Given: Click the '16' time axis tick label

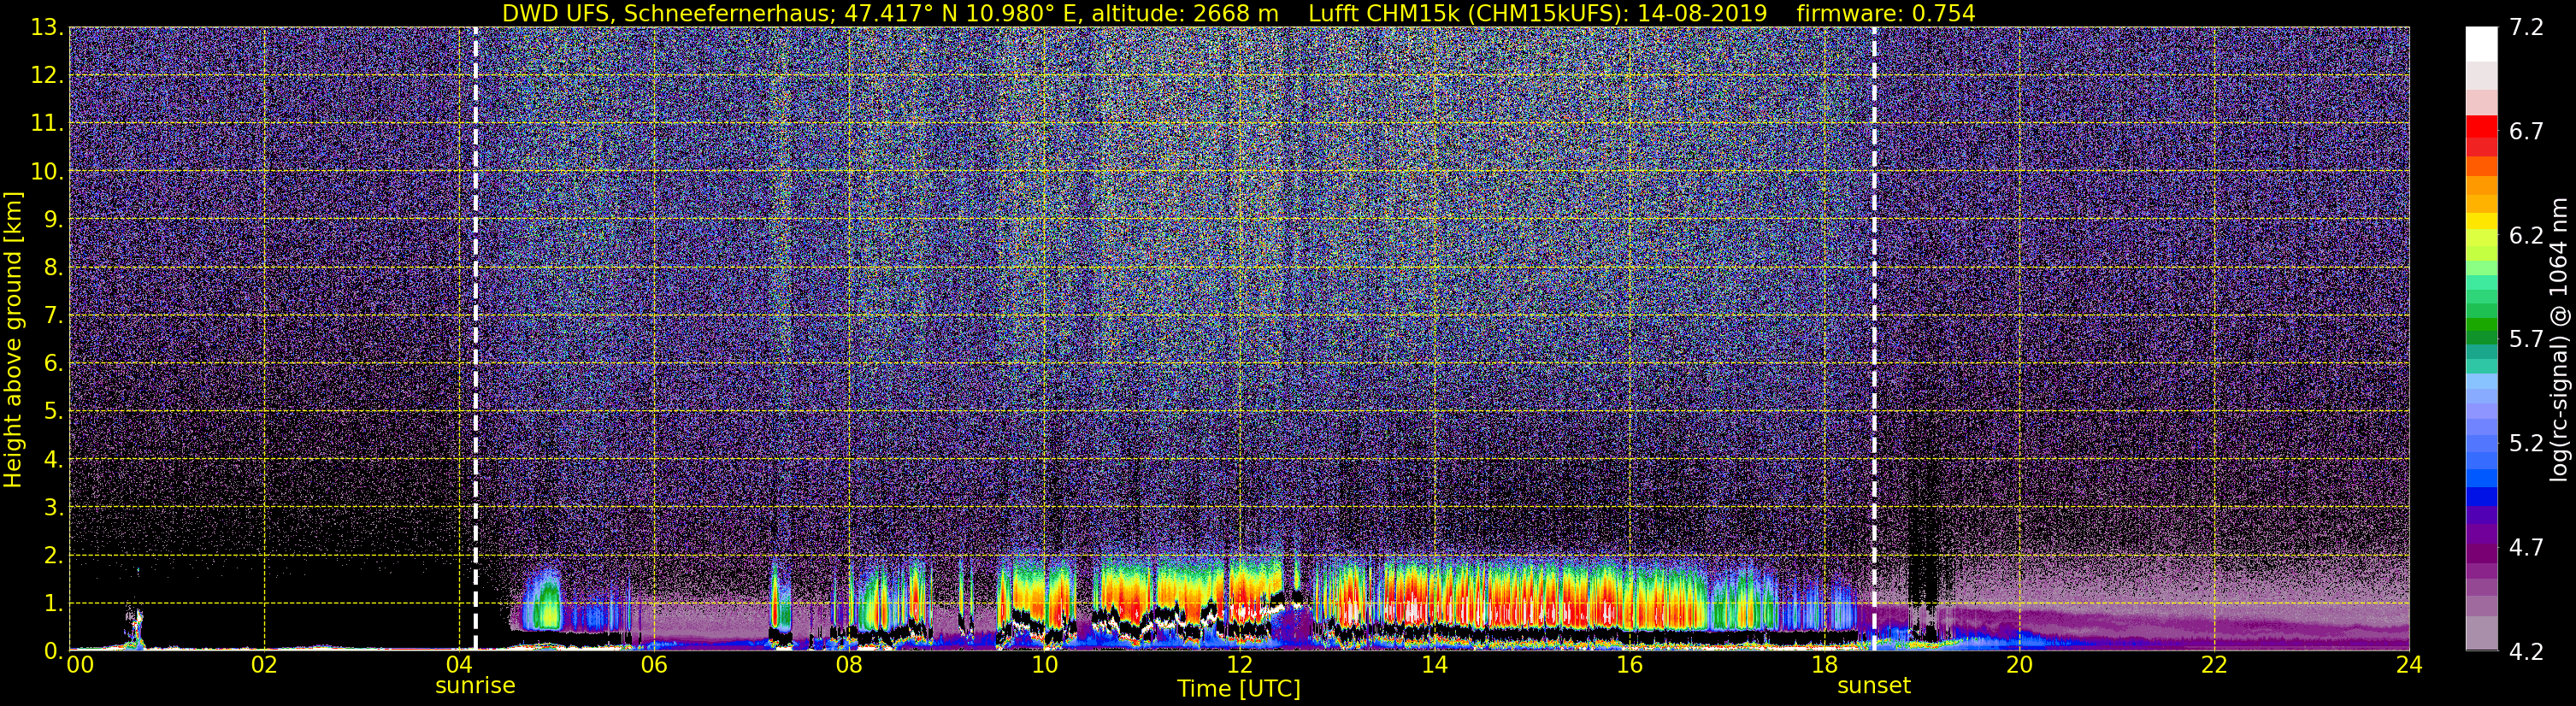Looking at the screenshot, I should pos(1629,666).
